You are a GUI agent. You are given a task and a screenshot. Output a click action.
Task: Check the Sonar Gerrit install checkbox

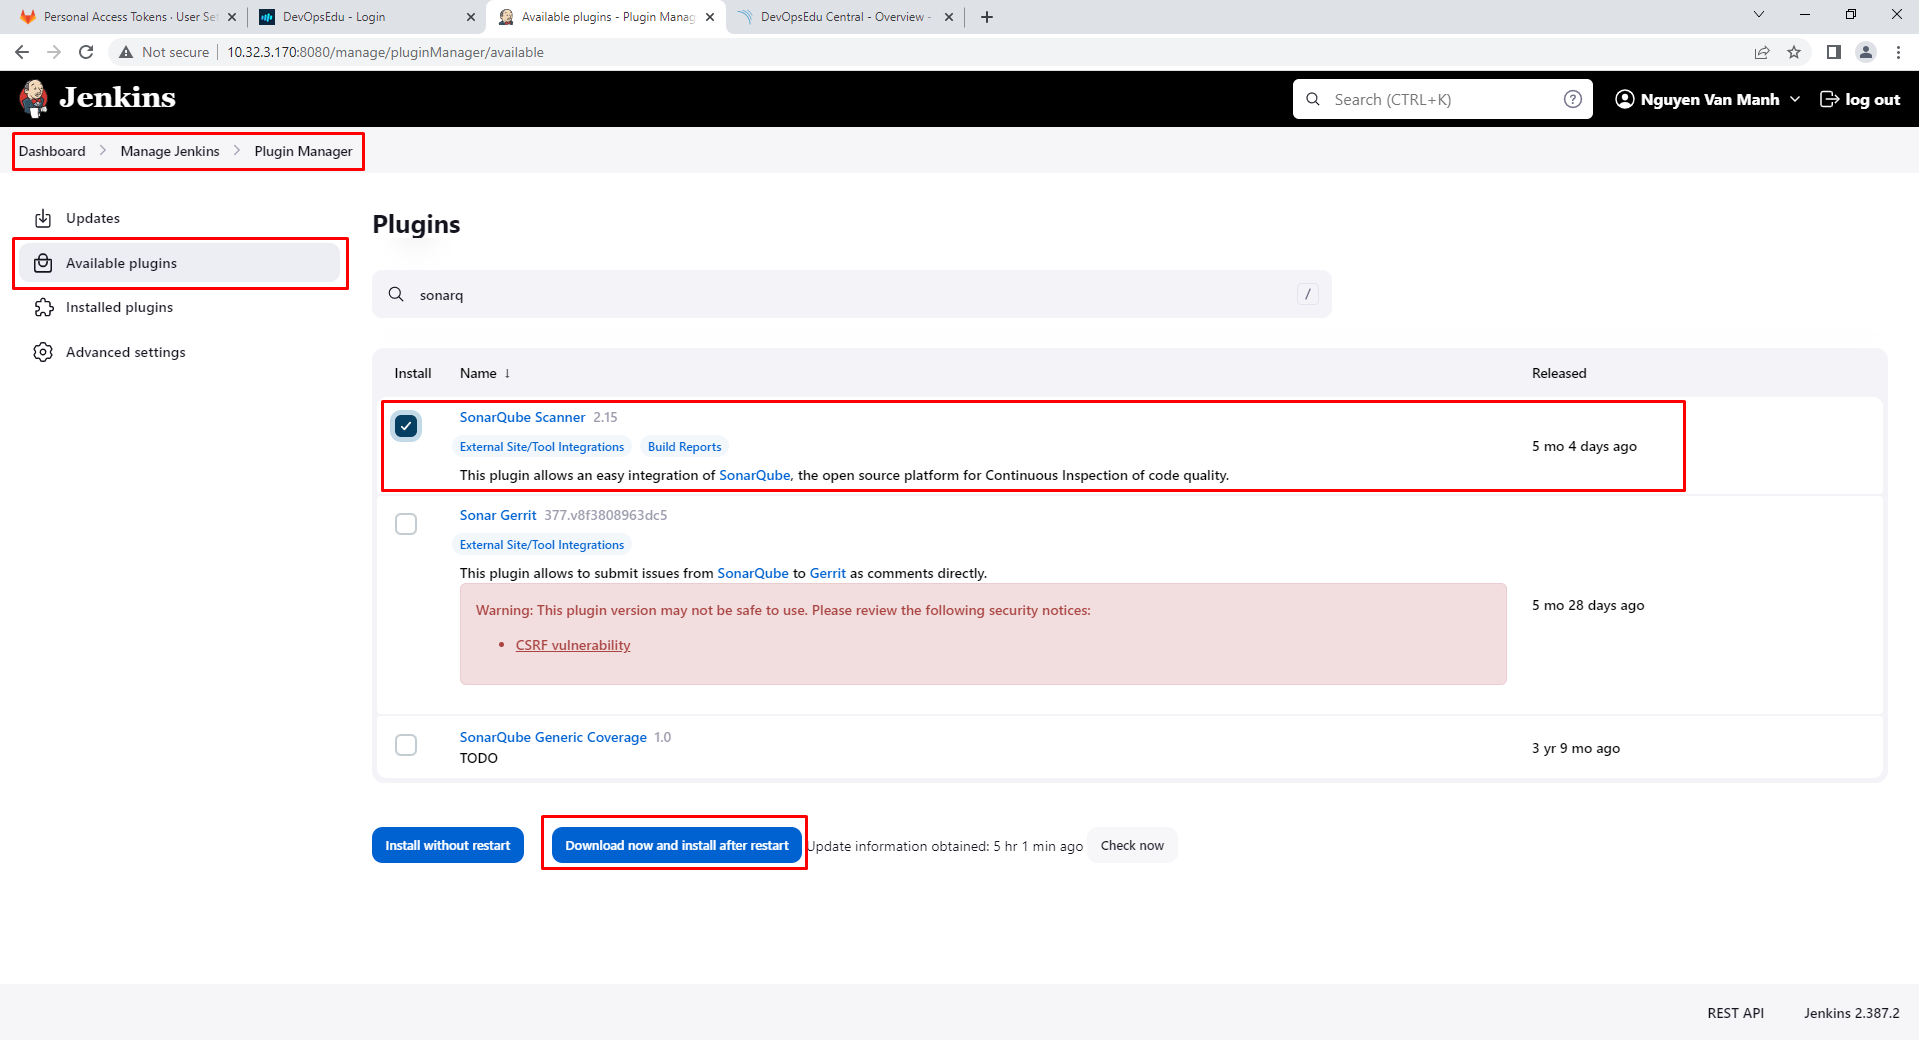coord(406,524)
